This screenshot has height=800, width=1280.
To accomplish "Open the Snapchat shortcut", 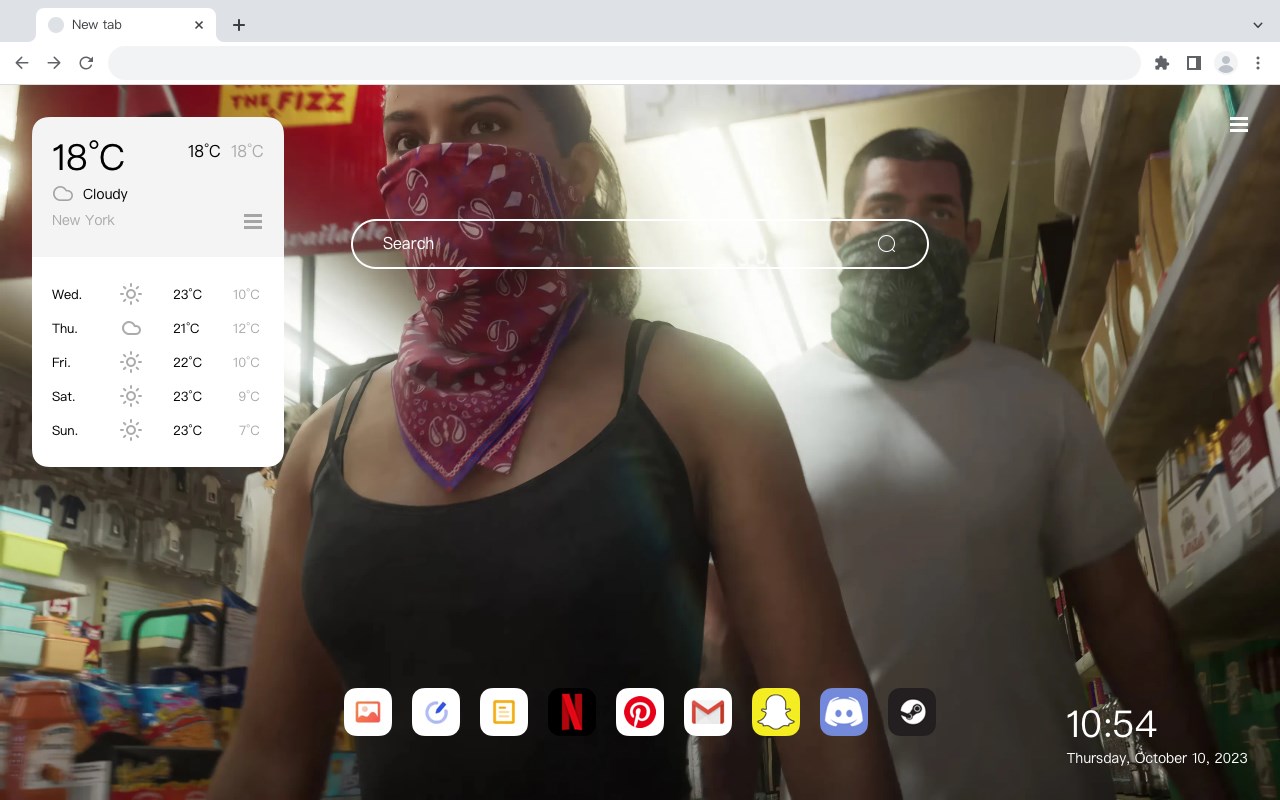I will [x=776, y=712].
